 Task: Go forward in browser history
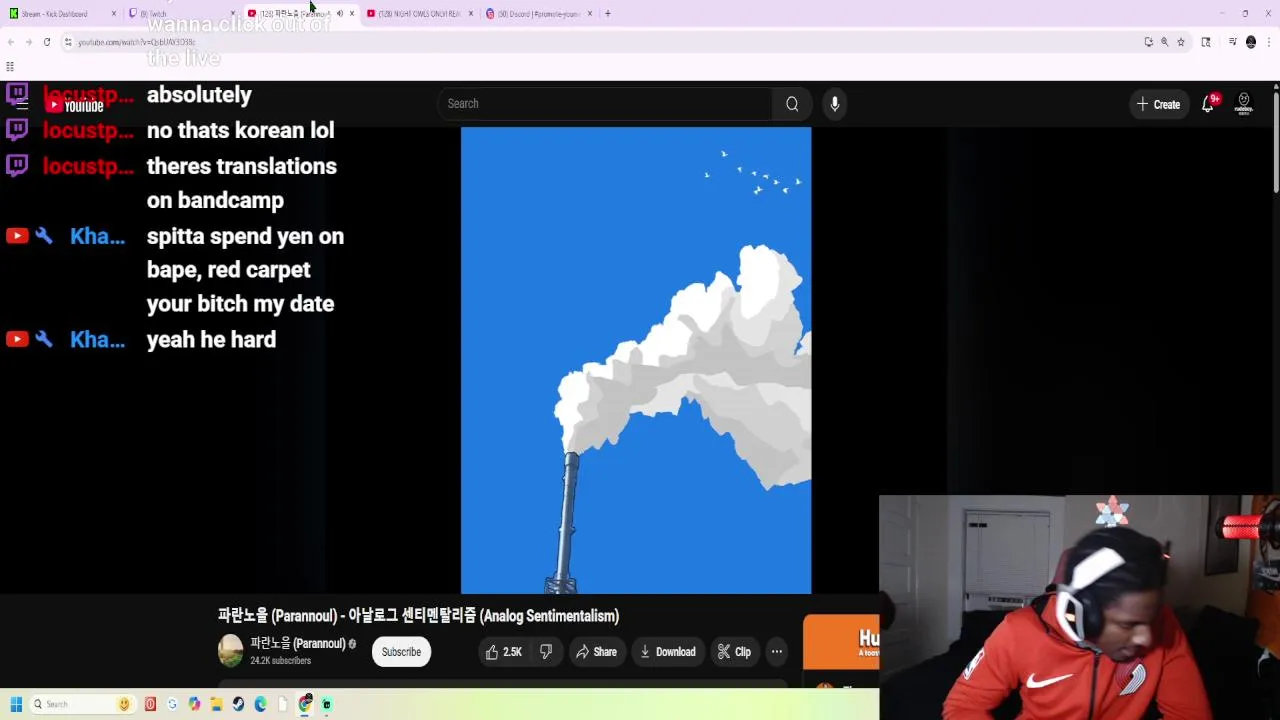coord(28,42)
